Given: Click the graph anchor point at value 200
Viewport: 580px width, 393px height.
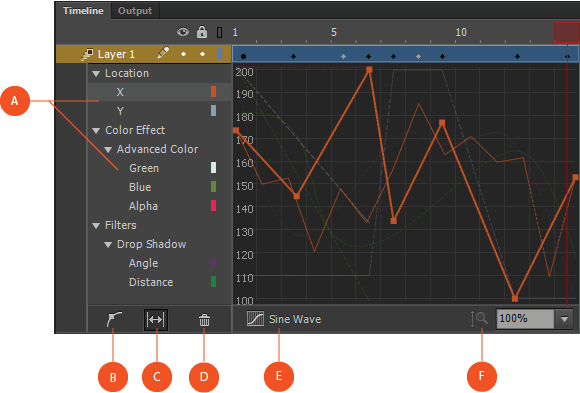Looking at the screenshot, I should [369, 70].
